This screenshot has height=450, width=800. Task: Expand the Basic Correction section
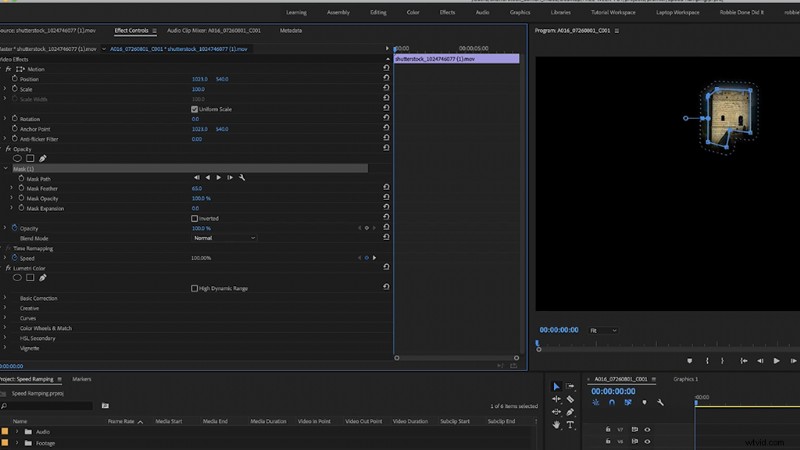pyautogui.click(x=5, y=298)
